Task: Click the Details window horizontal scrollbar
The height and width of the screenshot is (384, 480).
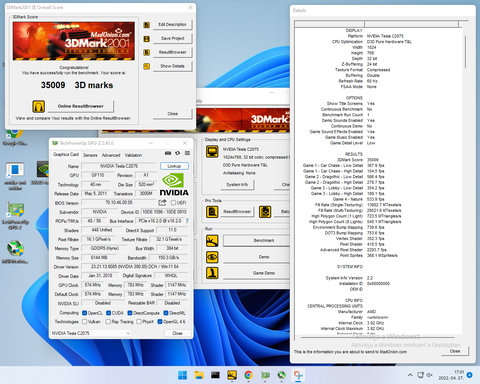Action: (x=378, y=338)
